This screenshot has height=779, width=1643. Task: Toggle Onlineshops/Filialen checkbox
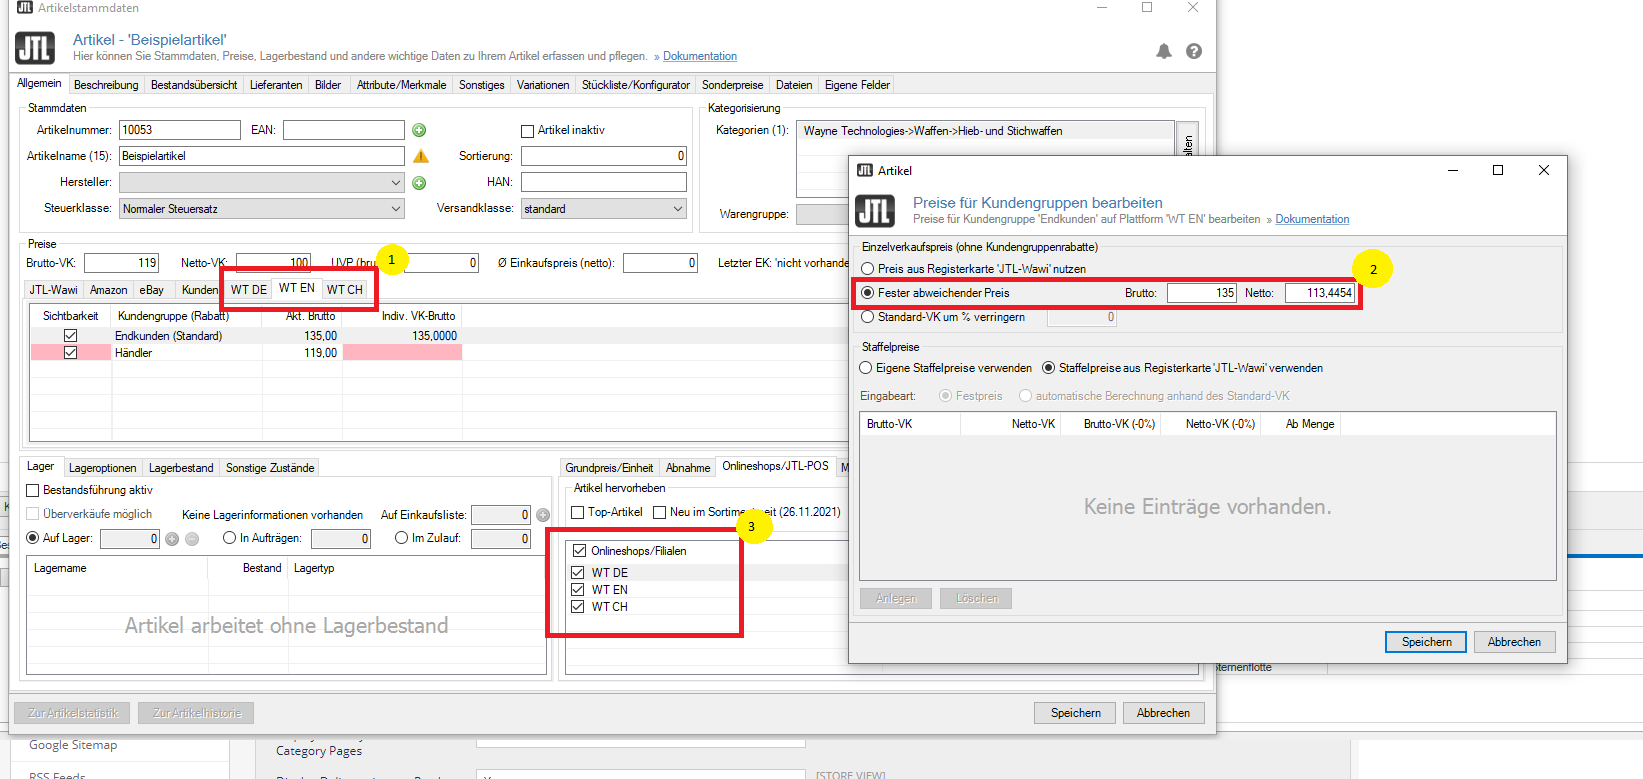[x=579, y=551]
